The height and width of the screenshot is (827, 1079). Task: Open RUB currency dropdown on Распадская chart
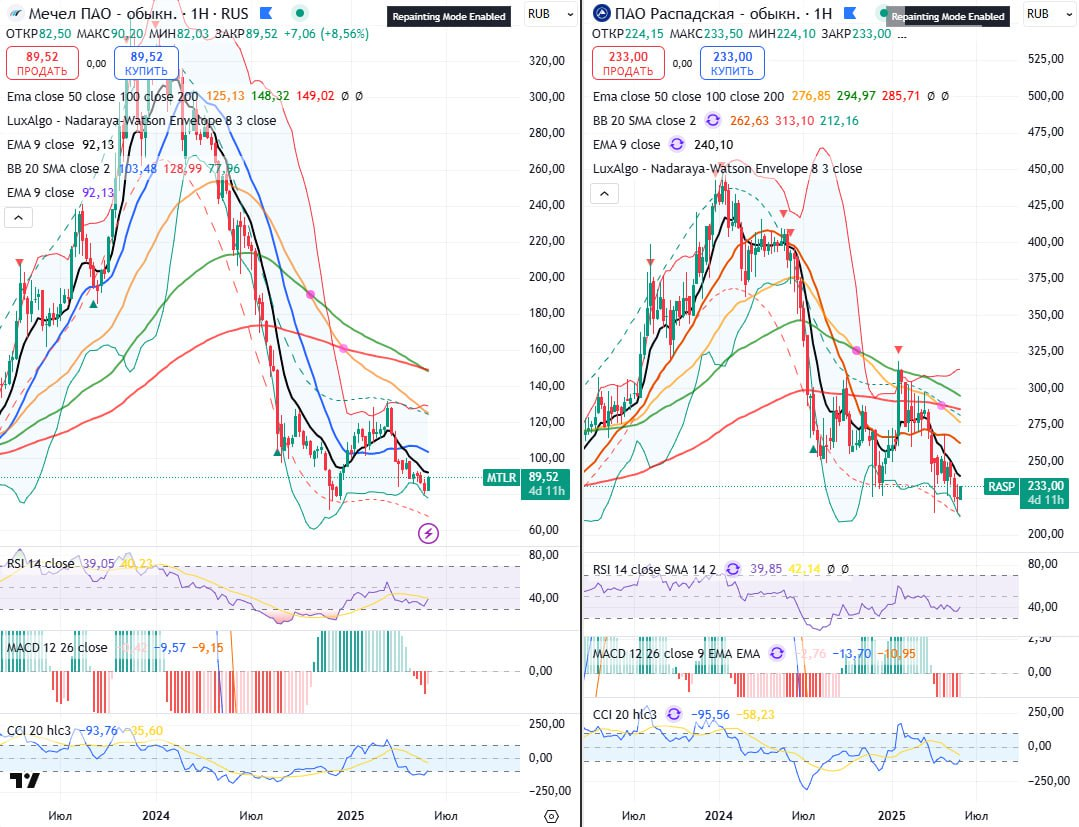tap(1048, 14)
